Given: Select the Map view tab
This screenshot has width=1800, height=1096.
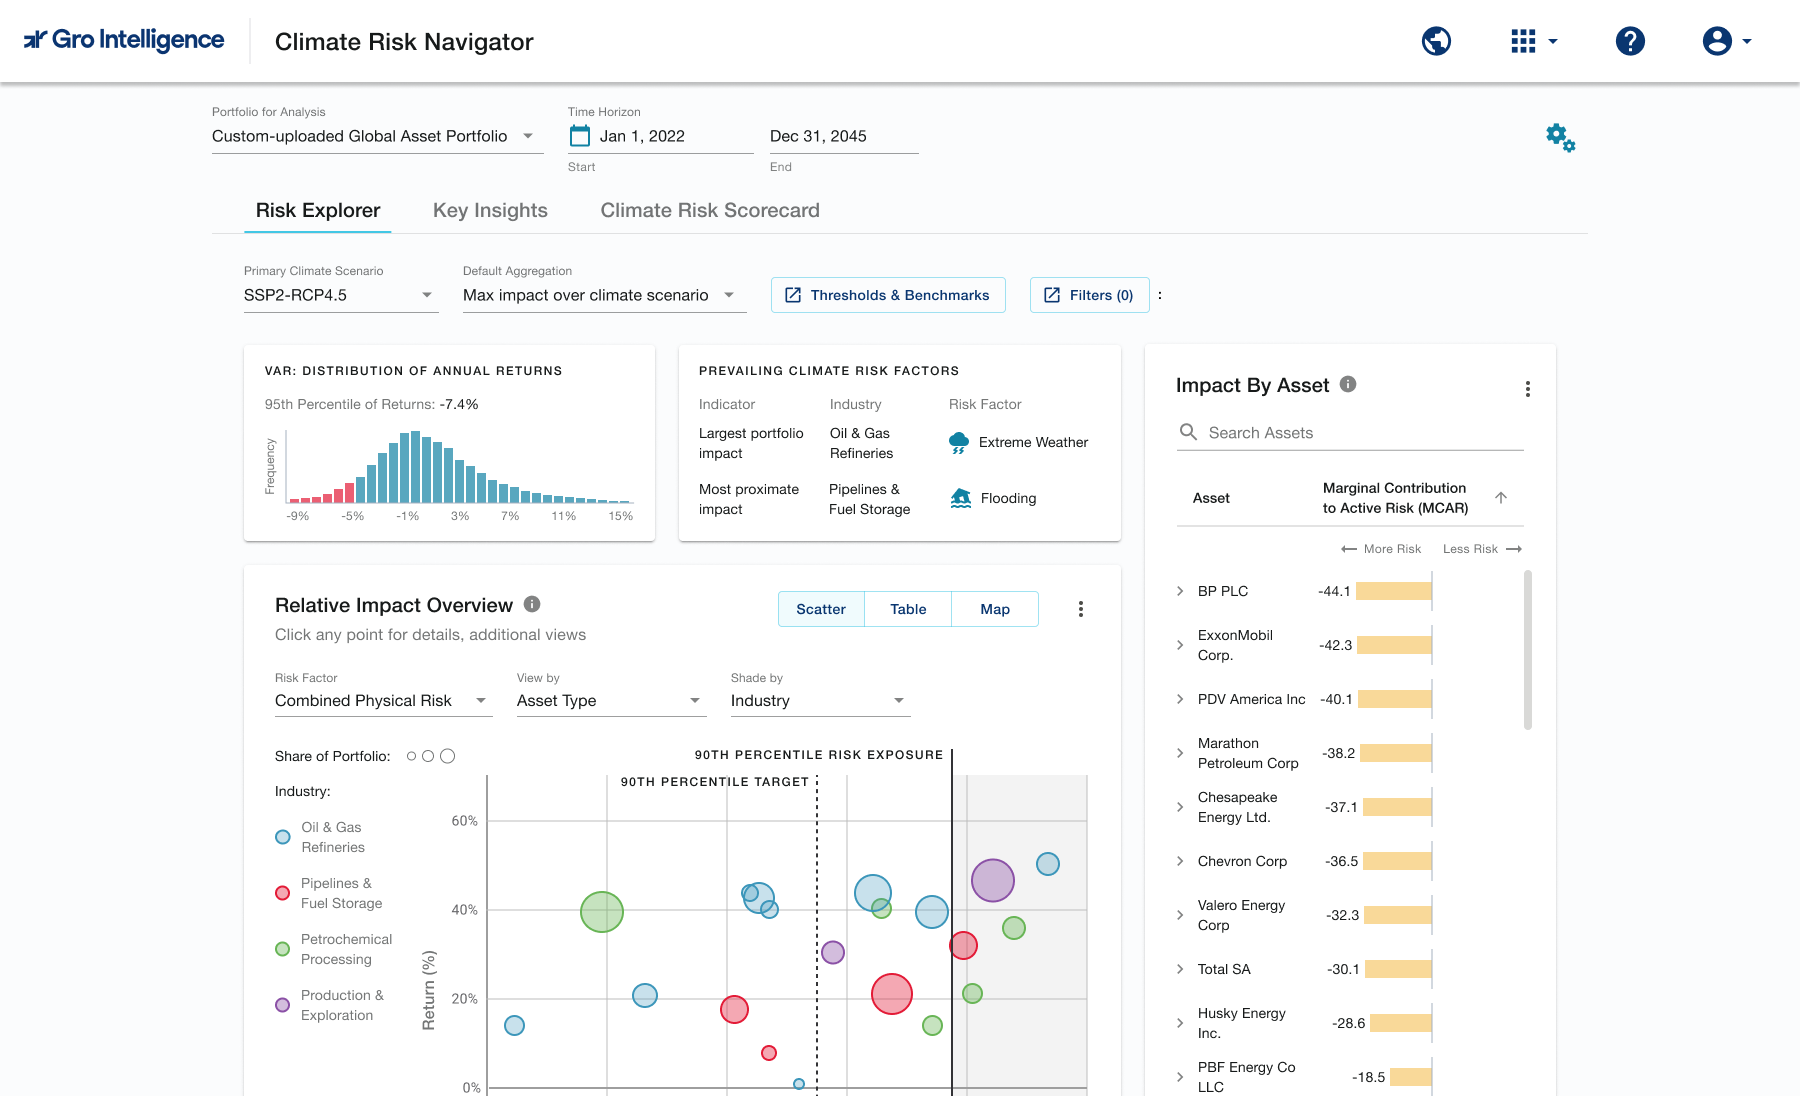Looking at the screenshot, I should tap(995, 609).
